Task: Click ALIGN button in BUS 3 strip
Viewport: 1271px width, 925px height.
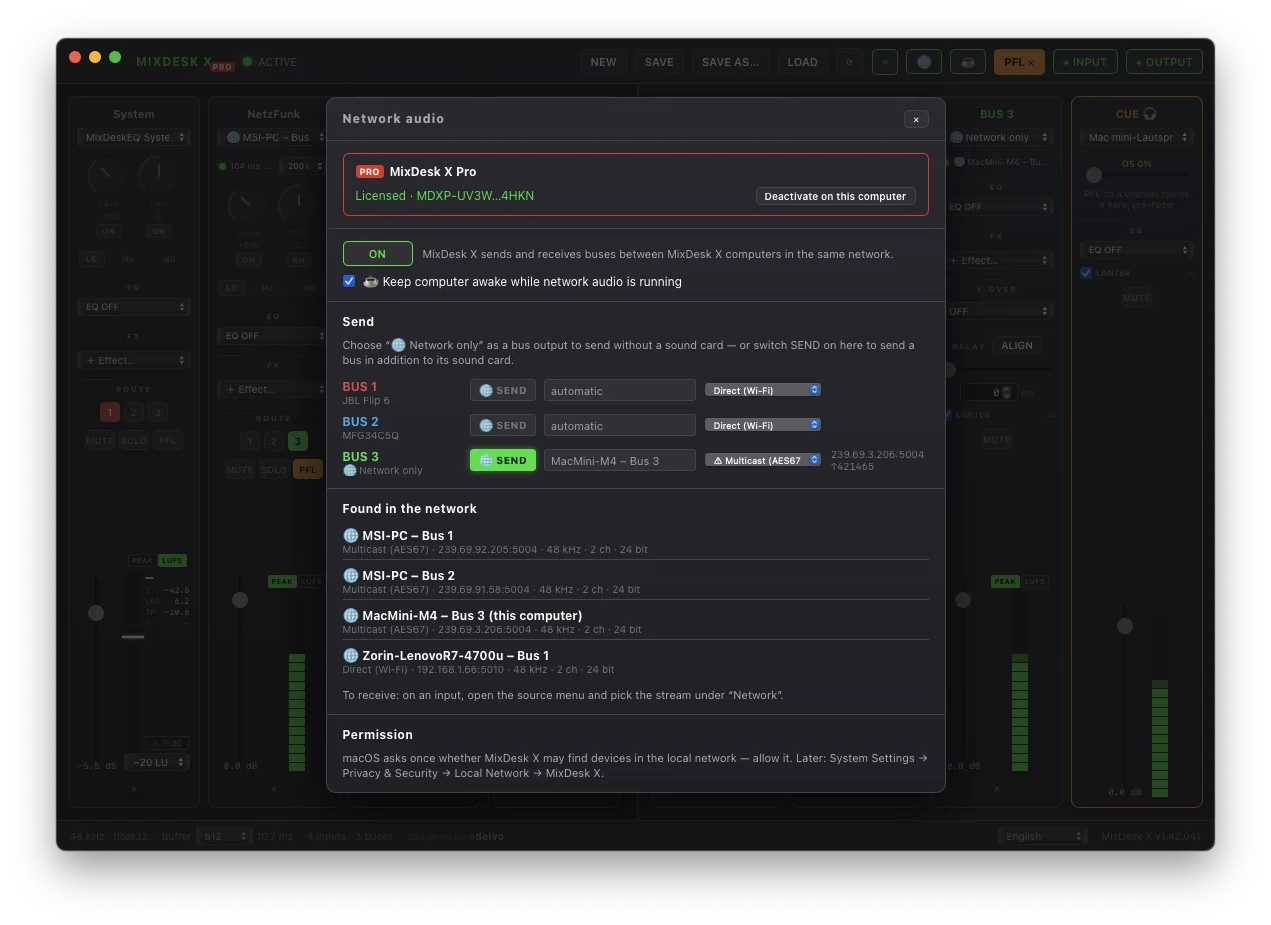Action: coord(1017,345)
